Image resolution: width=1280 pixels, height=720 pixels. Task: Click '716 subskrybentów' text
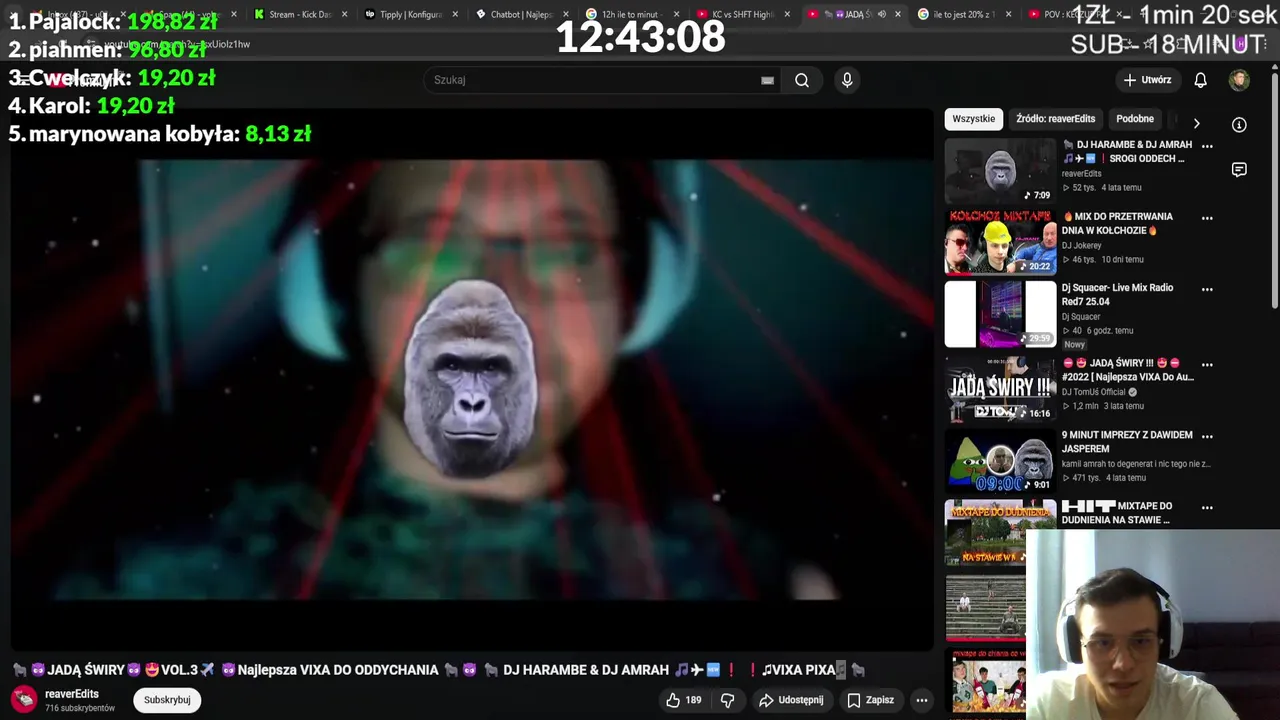click(80, 708)
